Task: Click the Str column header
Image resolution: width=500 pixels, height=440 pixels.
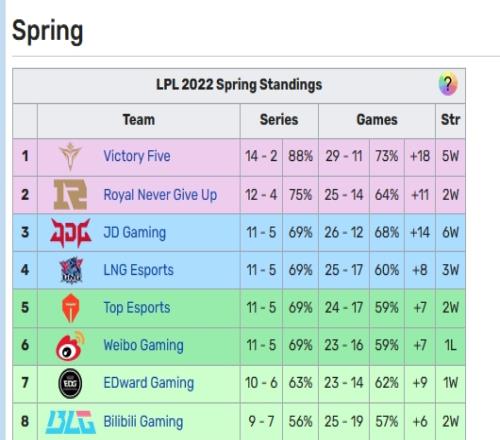Action: pyautogui.click(x=450, y=120)
